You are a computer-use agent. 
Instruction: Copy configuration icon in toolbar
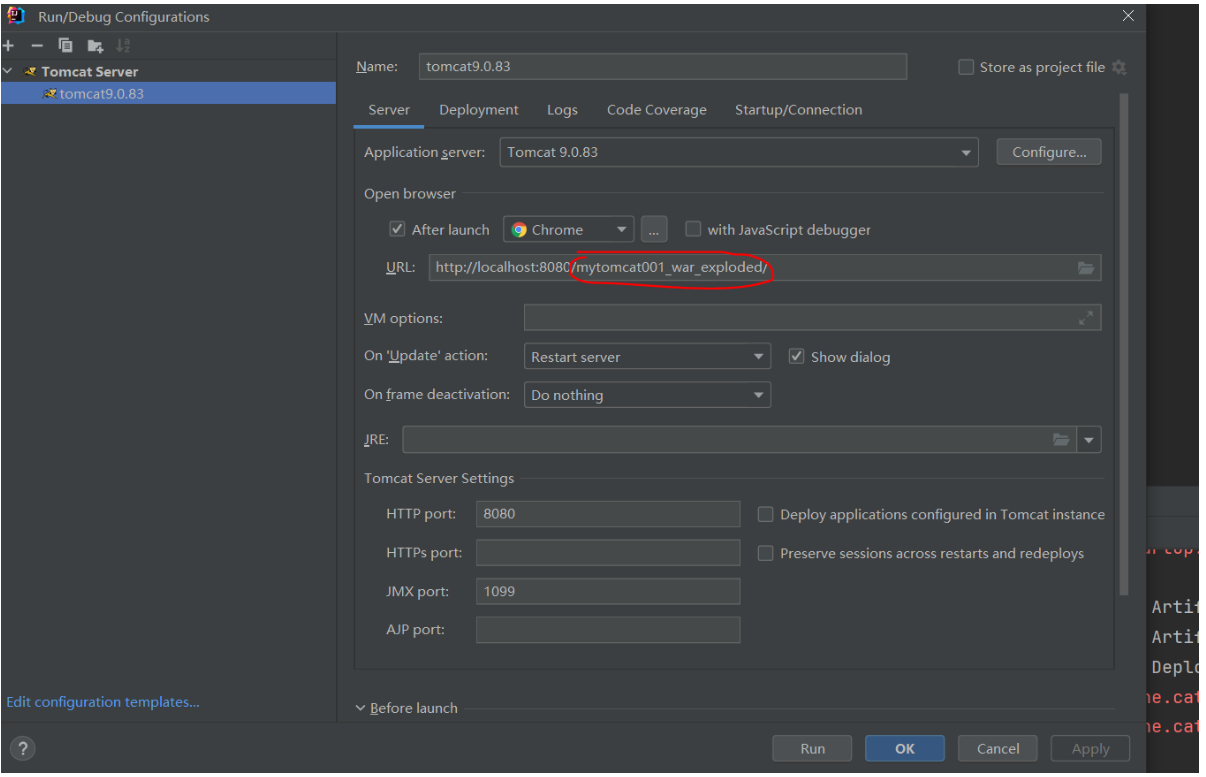66,45
